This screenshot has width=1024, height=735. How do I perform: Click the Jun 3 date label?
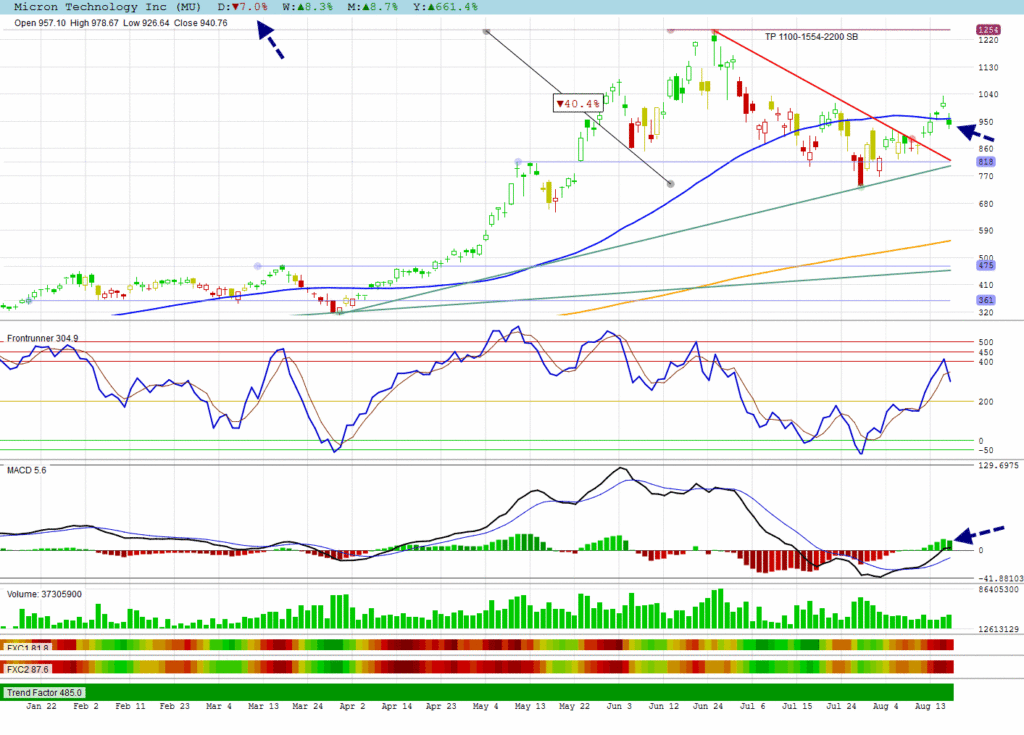[x=619, y=706]
